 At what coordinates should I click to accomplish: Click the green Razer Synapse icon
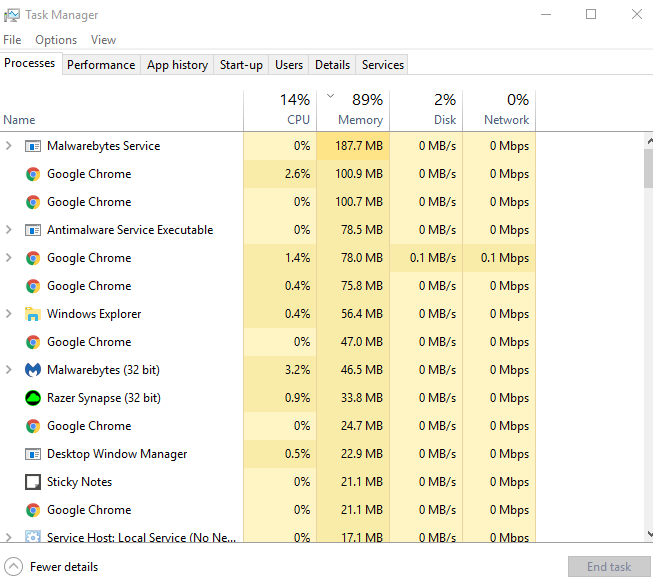[x=33, y=398]
